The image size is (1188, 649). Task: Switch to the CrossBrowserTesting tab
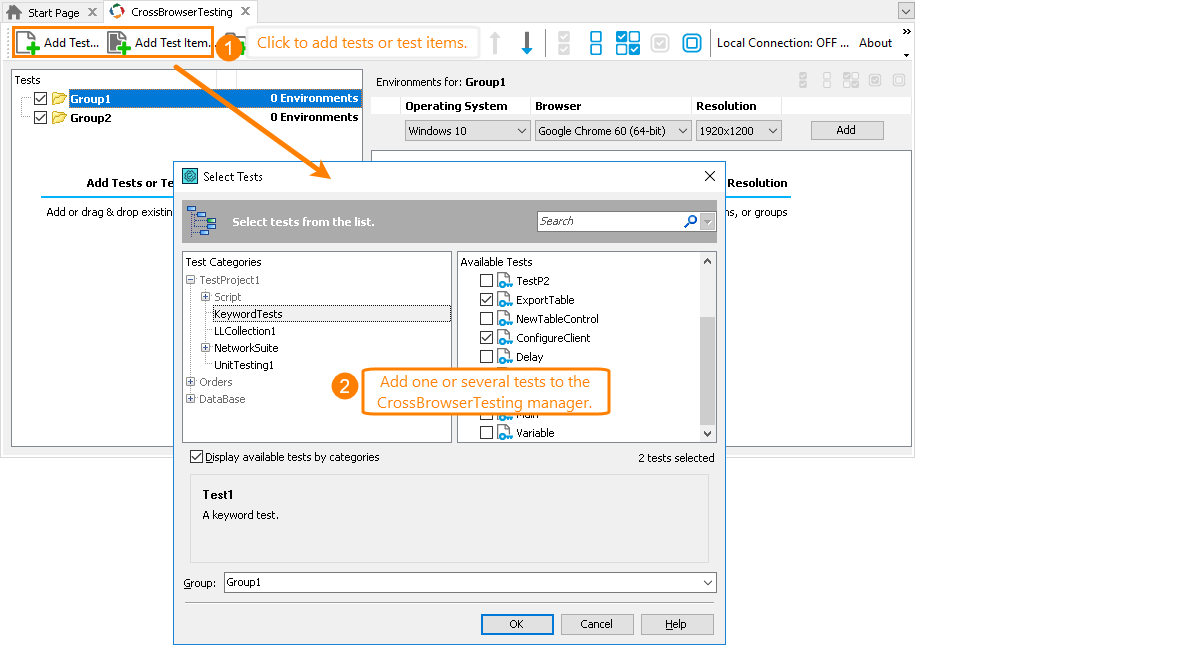click(x=182, y=12)
